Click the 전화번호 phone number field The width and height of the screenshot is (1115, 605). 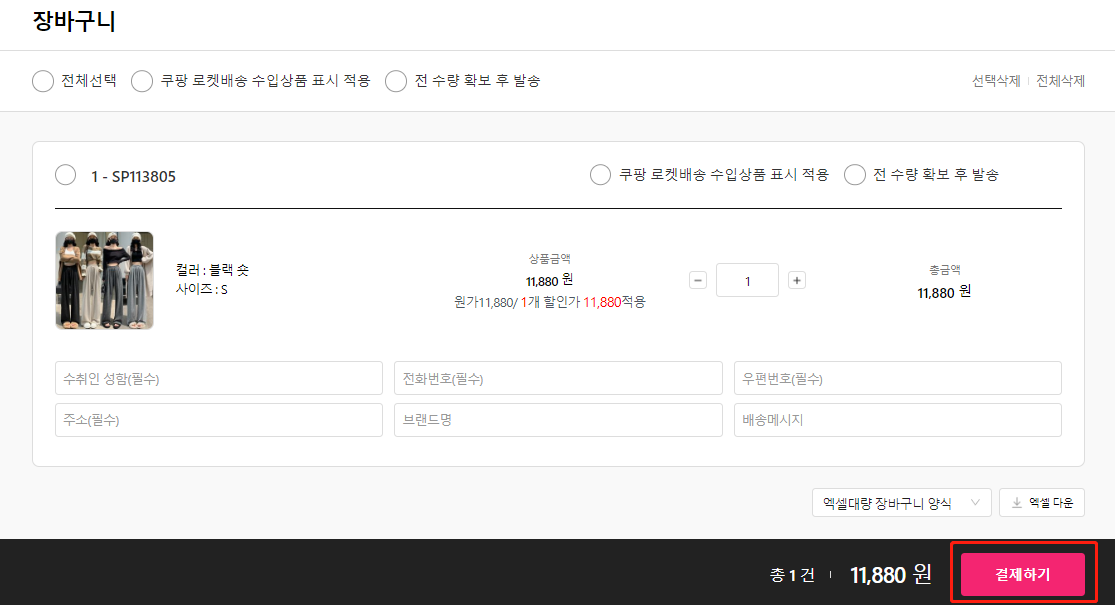(557, 379)
